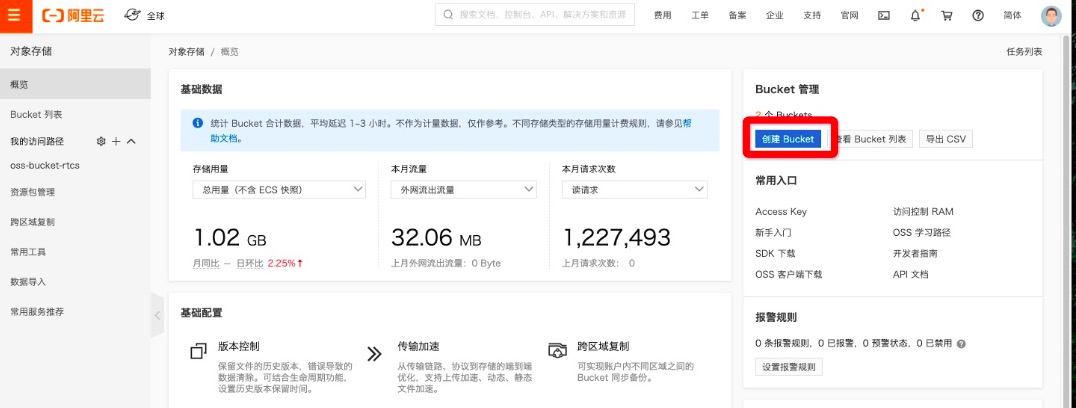
Task: Click the 创建 Bucket button
Action: click(788, 139)
